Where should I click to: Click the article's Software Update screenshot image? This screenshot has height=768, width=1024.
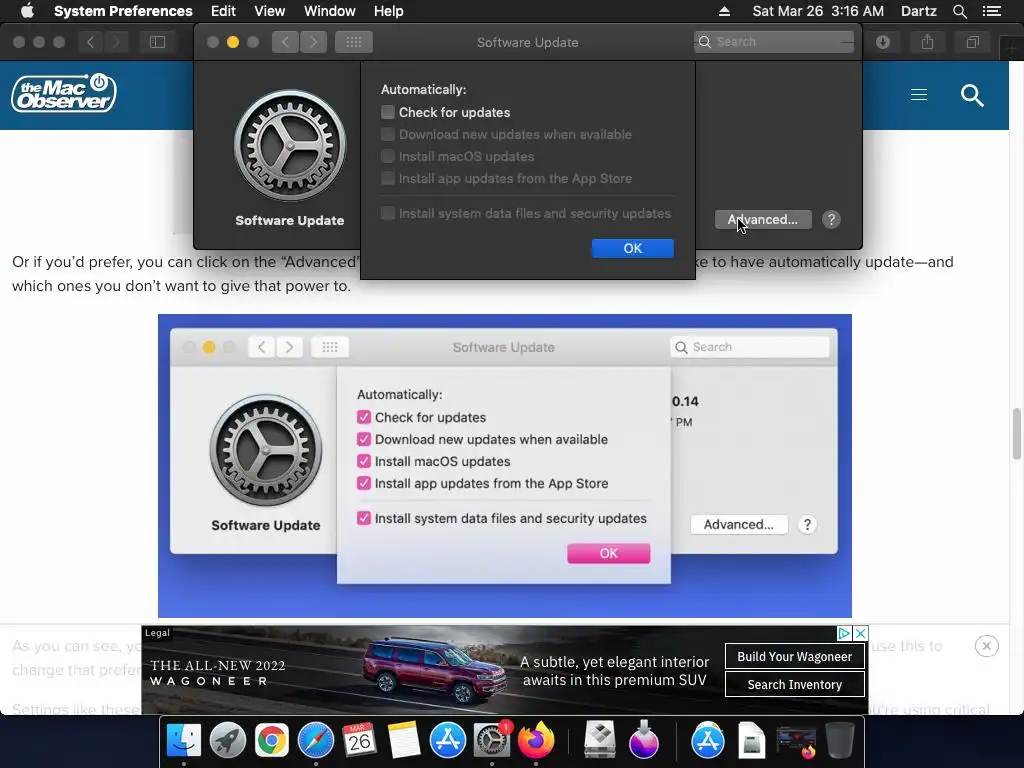(x=505, y=466)
